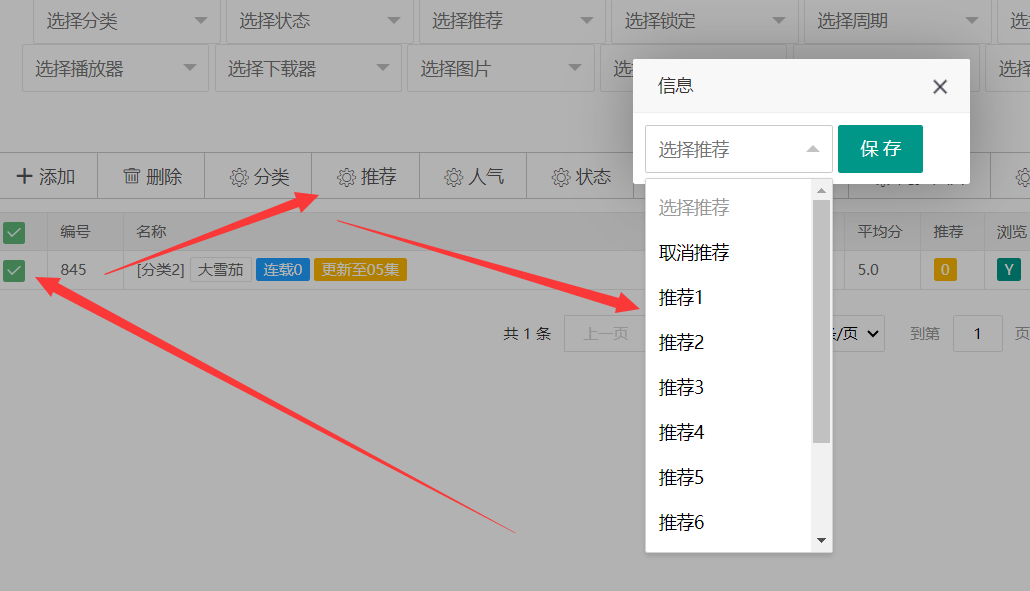Click the 推荐 column header
Viewport: 1030px width, 591px height.
tap(949, 231)
